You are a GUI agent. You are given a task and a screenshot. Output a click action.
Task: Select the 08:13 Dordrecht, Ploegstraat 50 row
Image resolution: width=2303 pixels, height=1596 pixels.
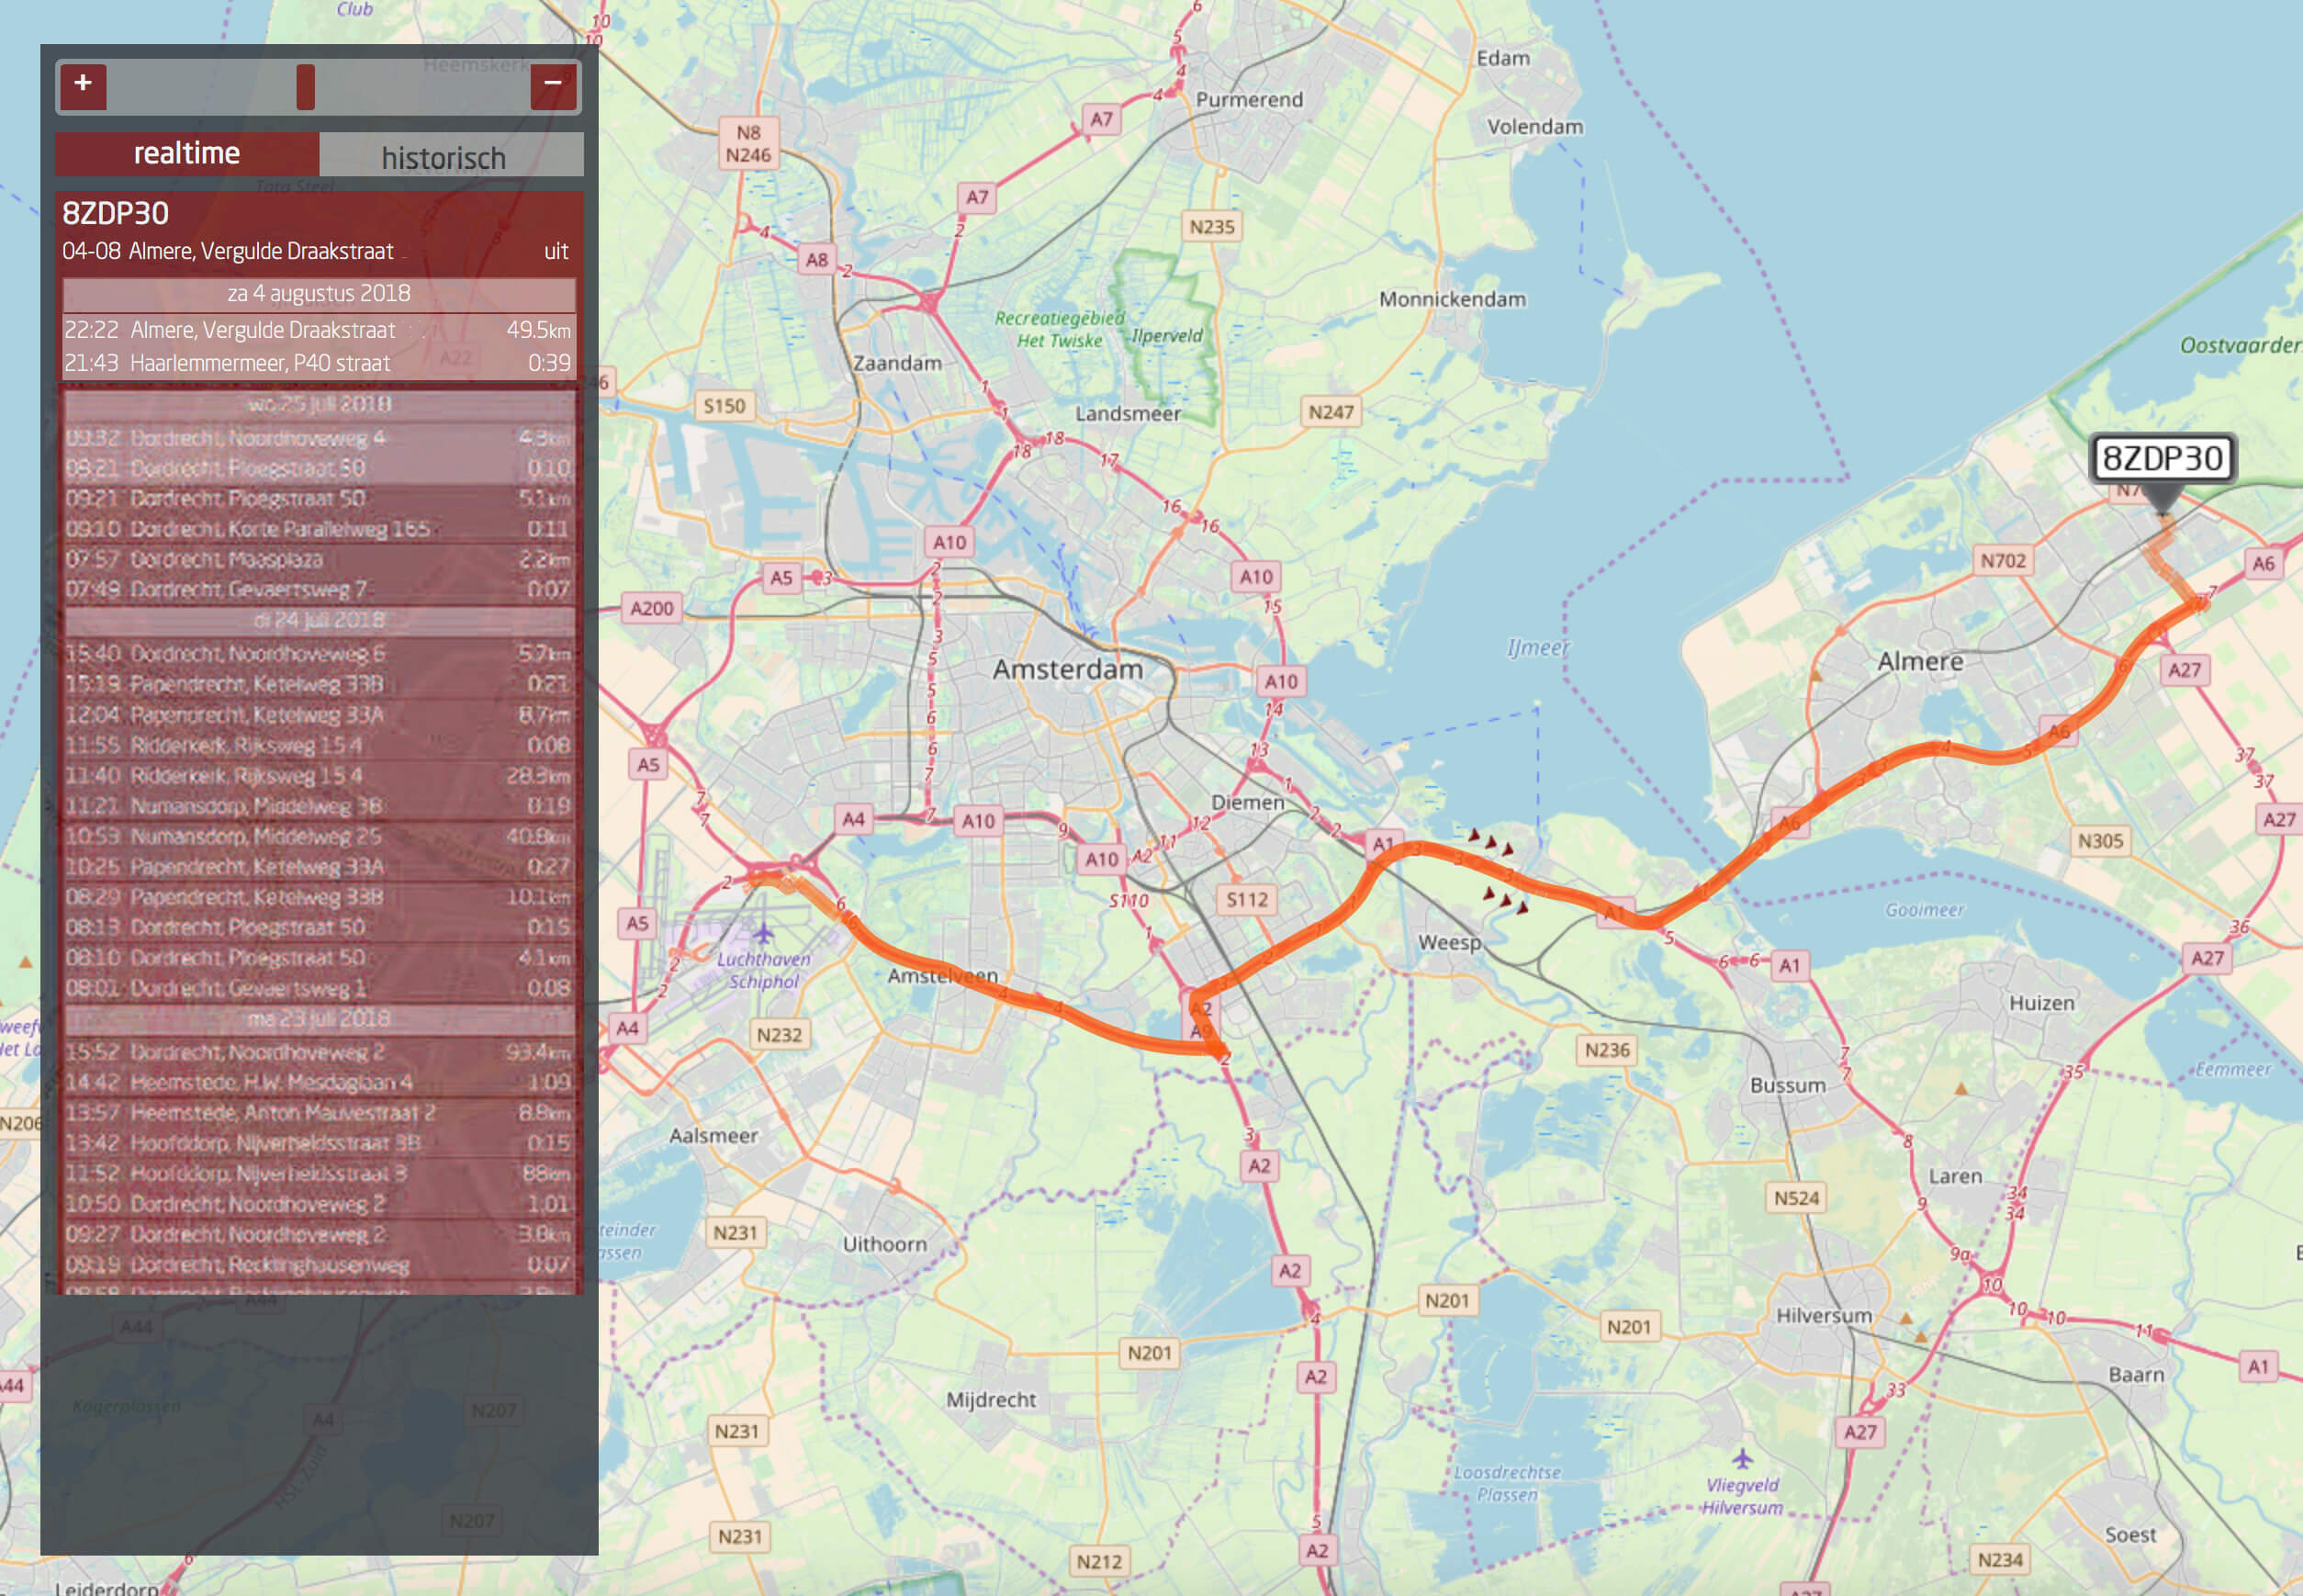tap(319, 927)
